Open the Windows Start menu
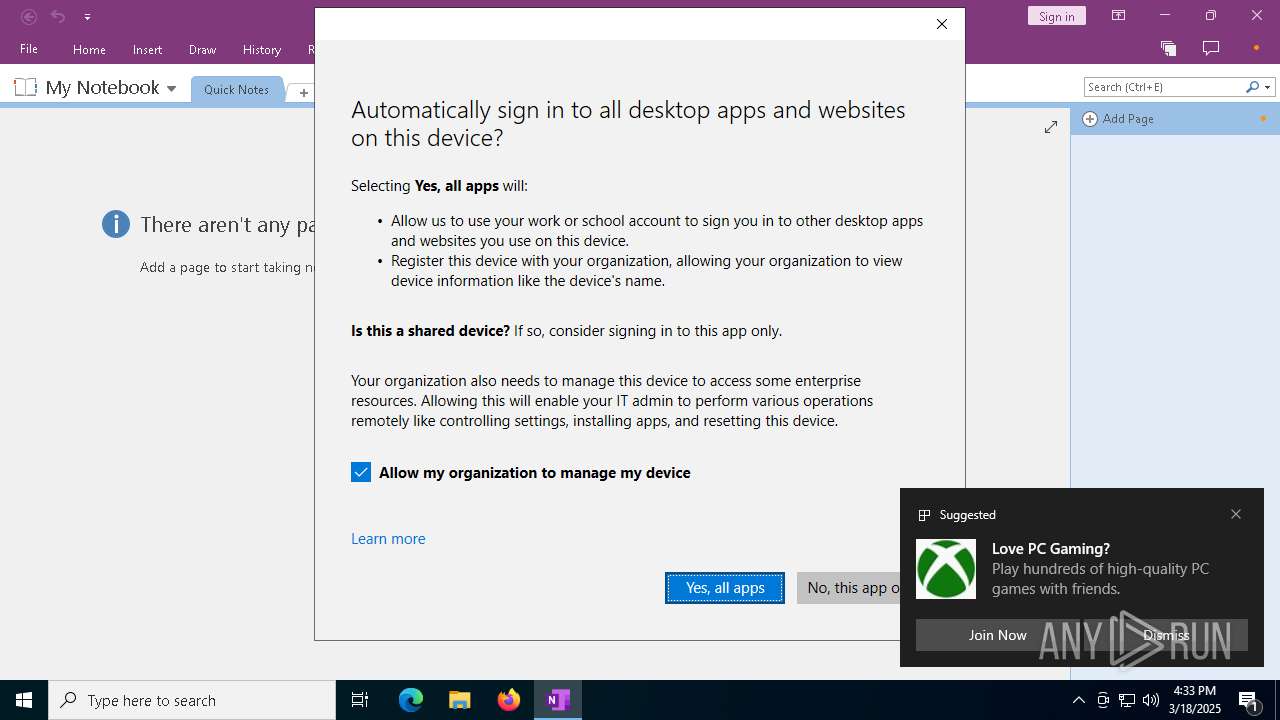 [x=24, y=700]
